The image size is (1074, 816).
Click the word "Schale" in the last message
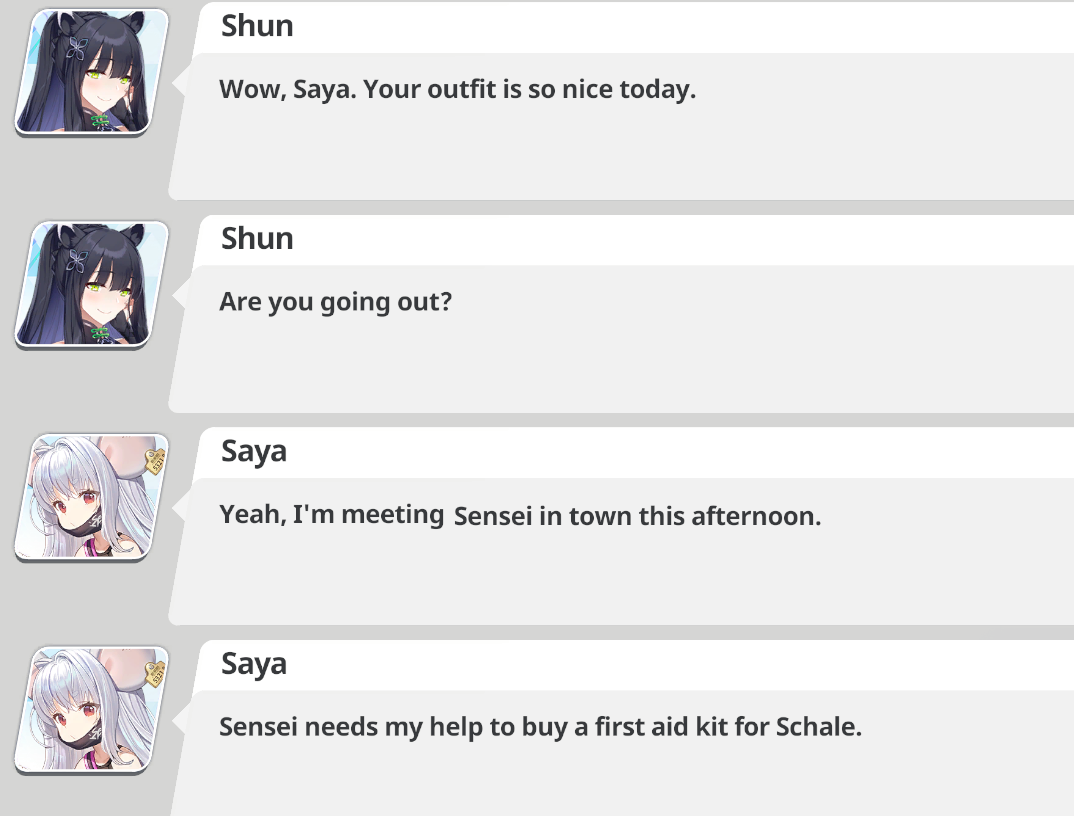point(817,727)
